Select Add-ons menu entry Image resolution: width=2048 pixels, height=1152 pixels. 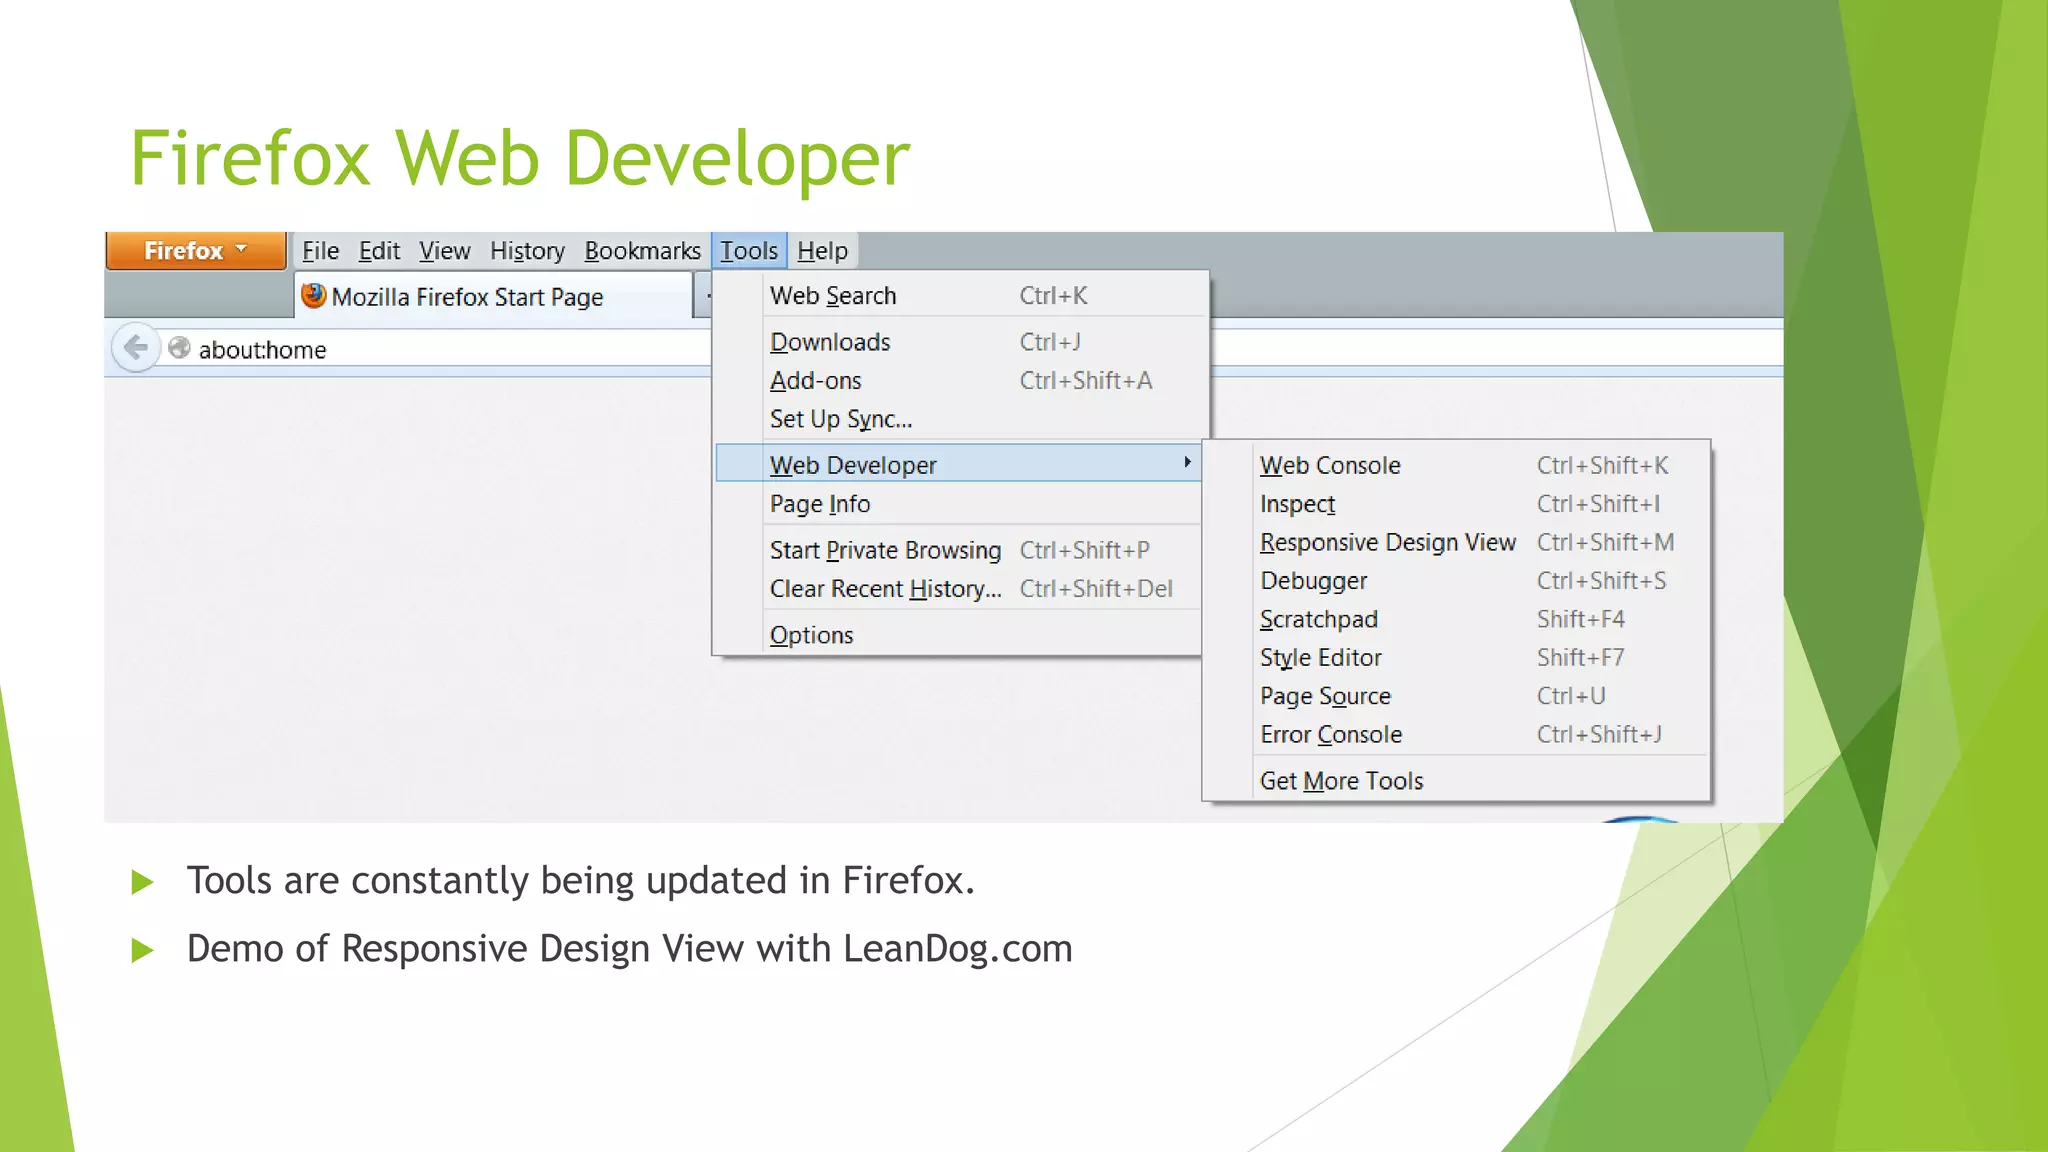point(960,381)
